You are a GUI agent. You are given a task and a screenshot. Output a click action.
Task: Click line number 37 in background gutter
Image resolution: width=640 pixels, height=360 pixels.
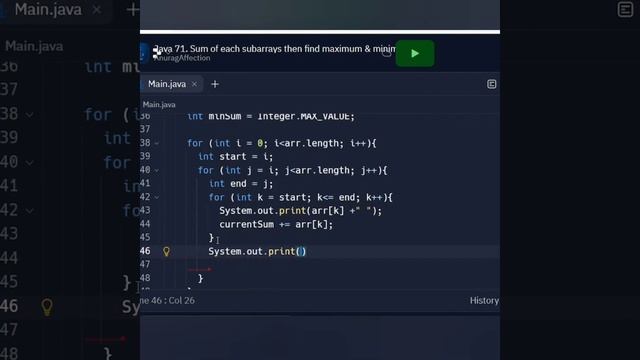point(9,89)
